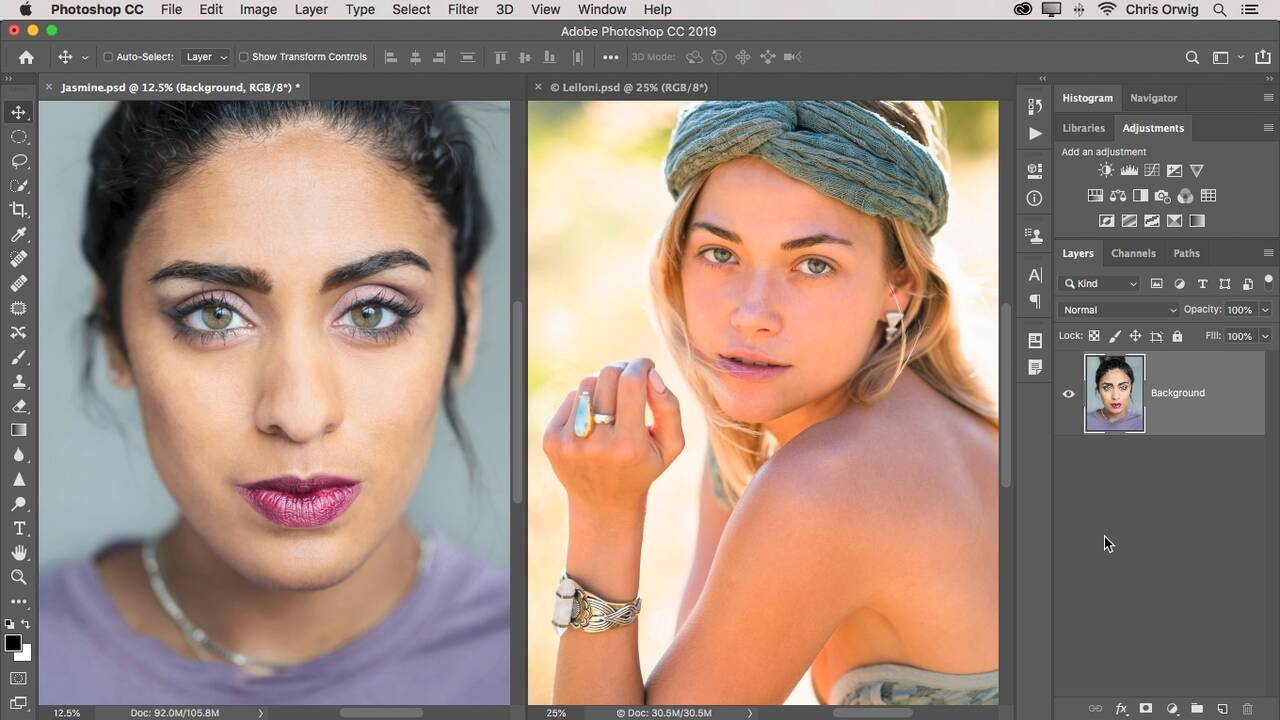Open the Filter menu
This screenshot has width=1280, height=720.
coord(463,9)
